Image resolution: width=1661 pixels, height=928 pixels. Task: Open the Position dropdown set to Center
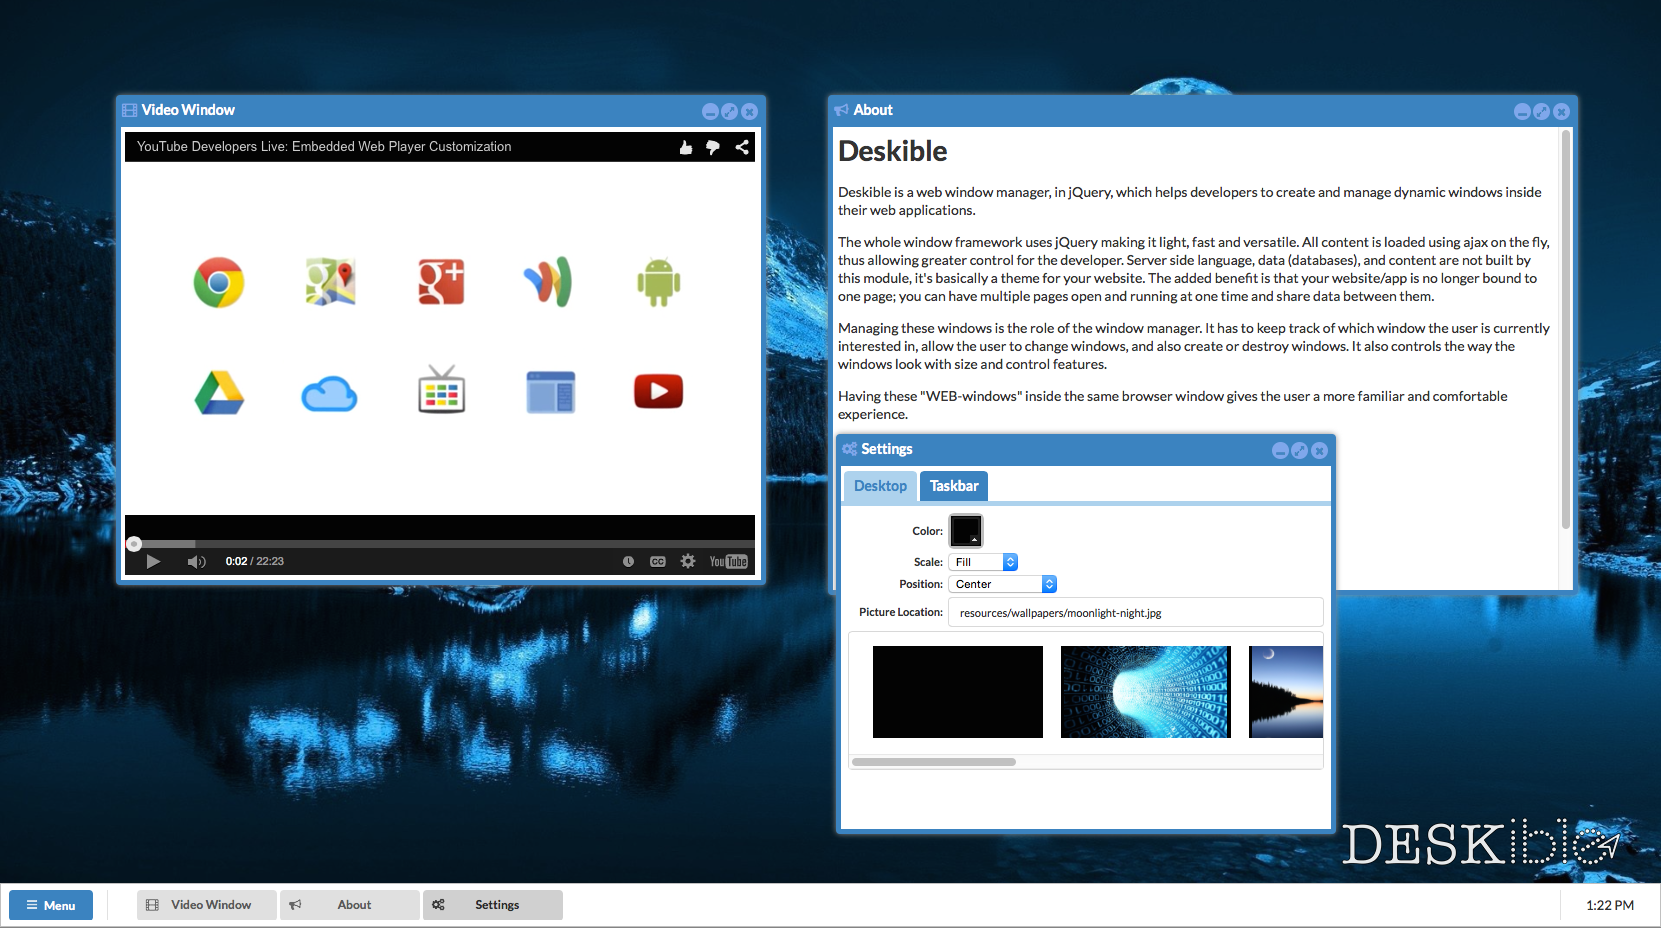pos(1002,584)
